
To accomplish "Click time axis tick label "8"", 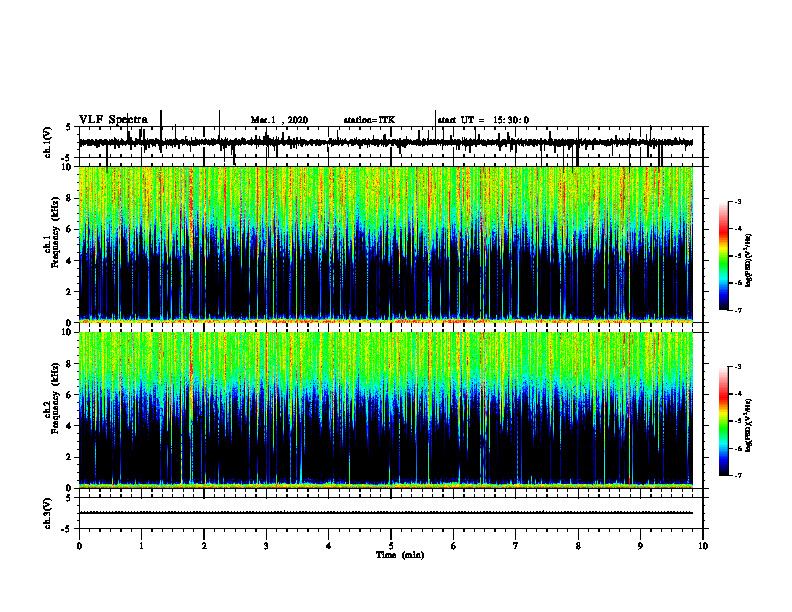I will (x=578, y=546).
